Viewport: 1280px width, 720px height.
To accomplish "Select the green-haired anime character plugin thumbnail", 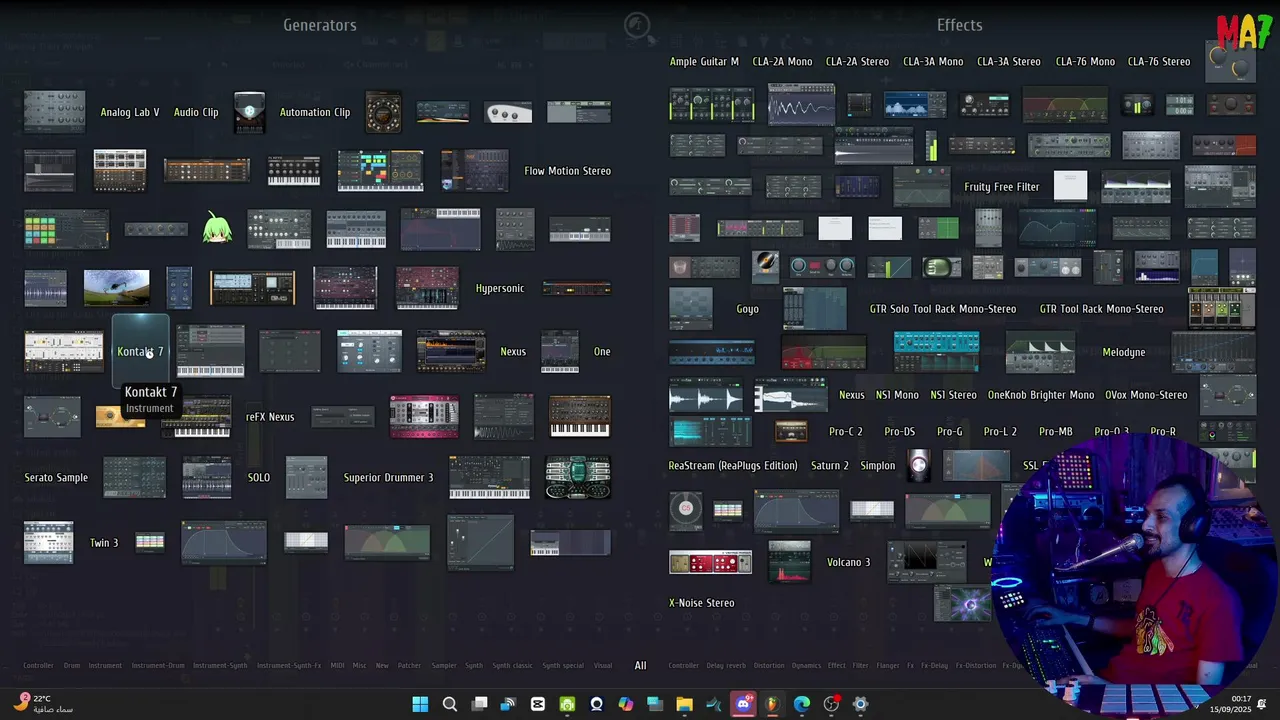I will [x=217, y=229].
